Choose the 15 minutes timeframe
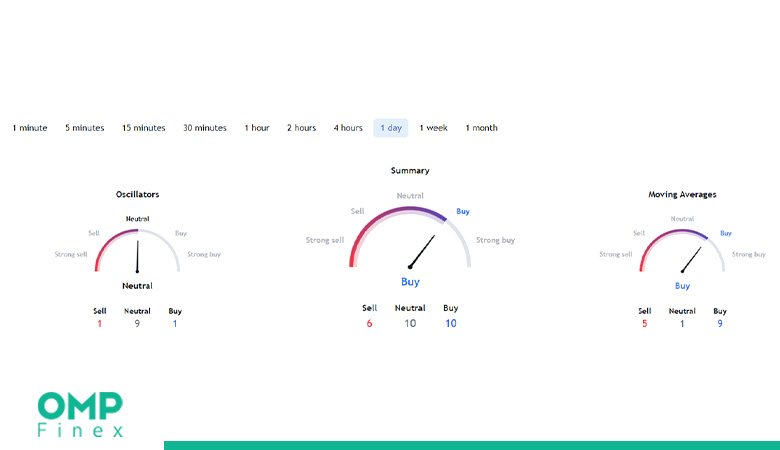780x450 pixels. (144, 128)
